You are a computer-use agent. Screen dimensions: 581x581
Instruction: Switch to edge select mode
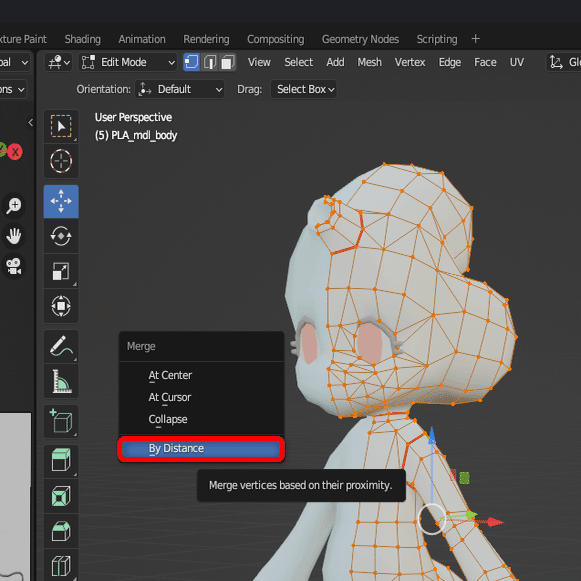tap(210, 62)
